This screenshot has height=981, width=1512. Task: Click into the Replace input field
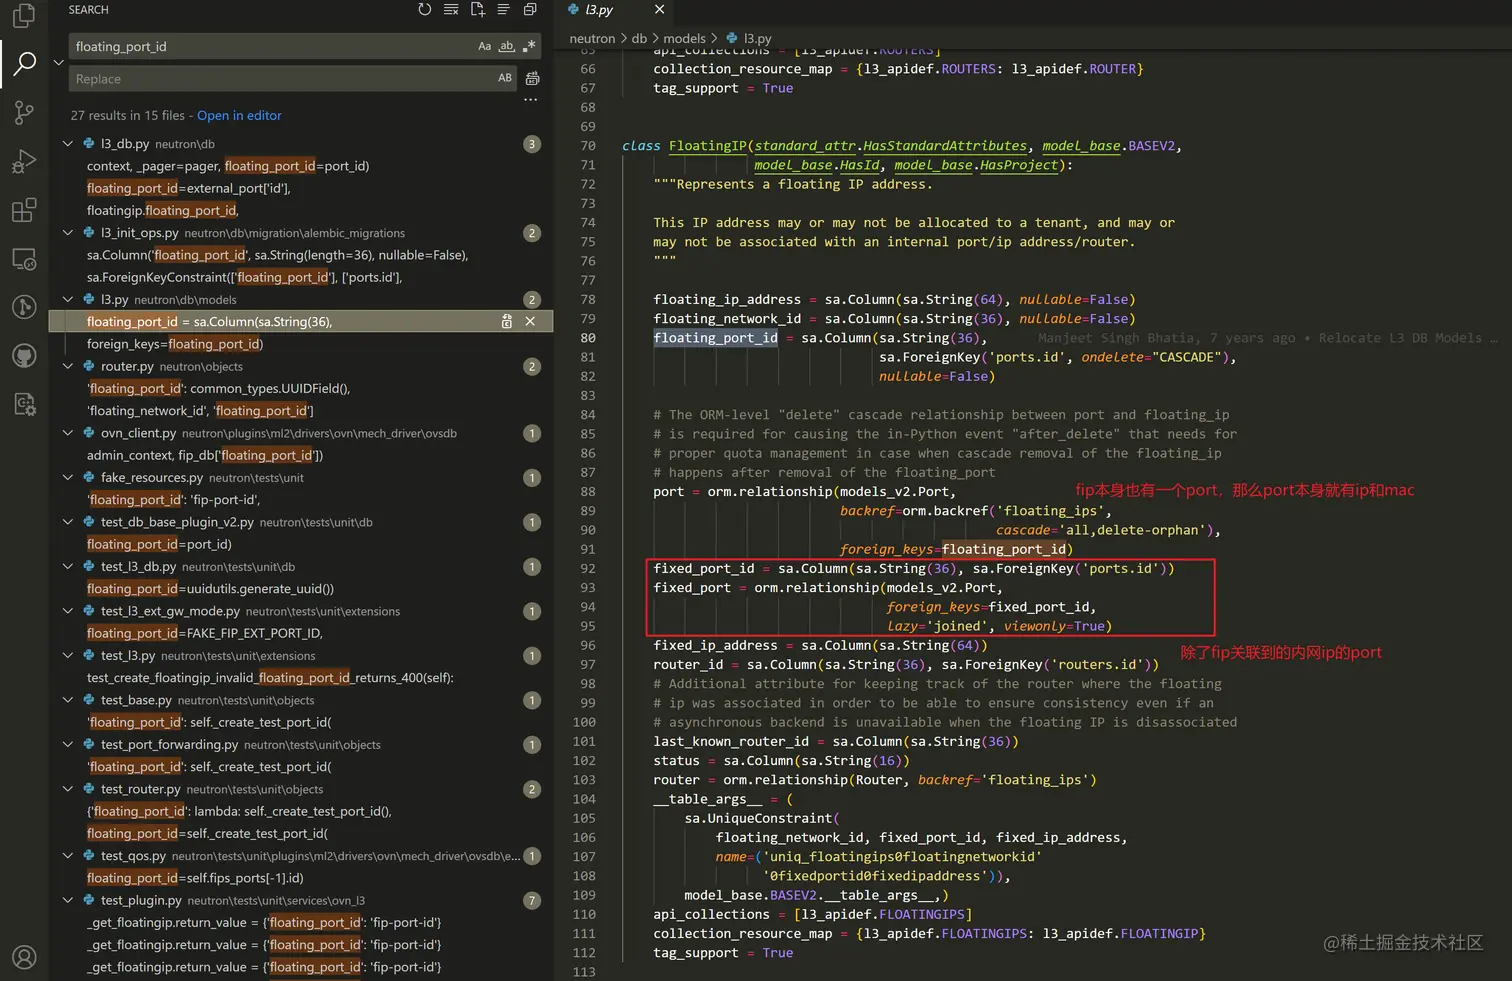click(280, 79)
